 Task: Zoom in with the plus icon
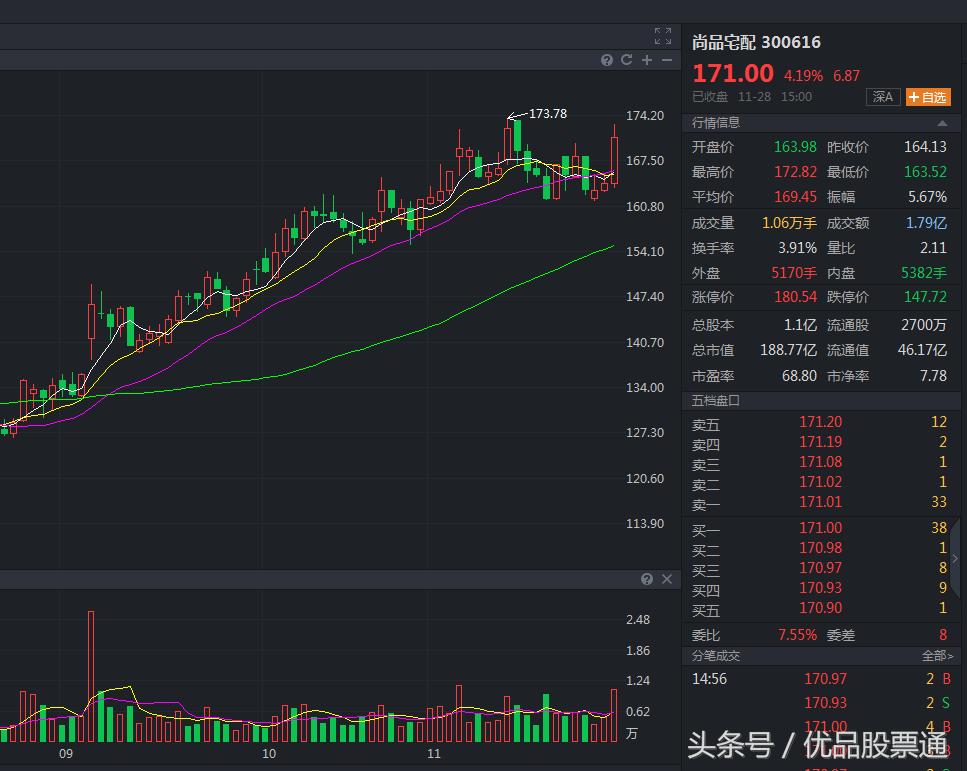pos(646,60)
